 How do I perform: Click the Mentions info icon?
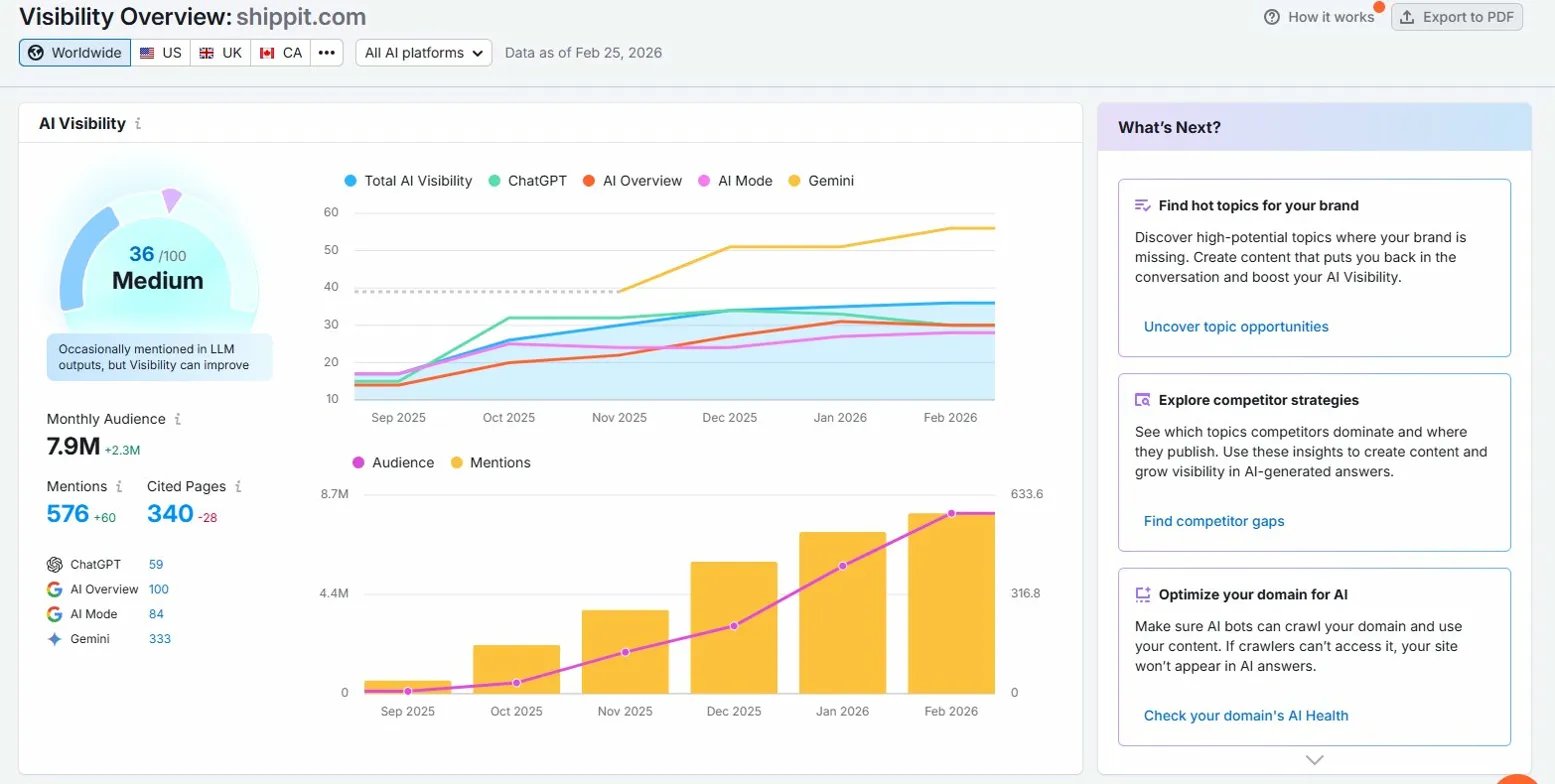point(119,486)
